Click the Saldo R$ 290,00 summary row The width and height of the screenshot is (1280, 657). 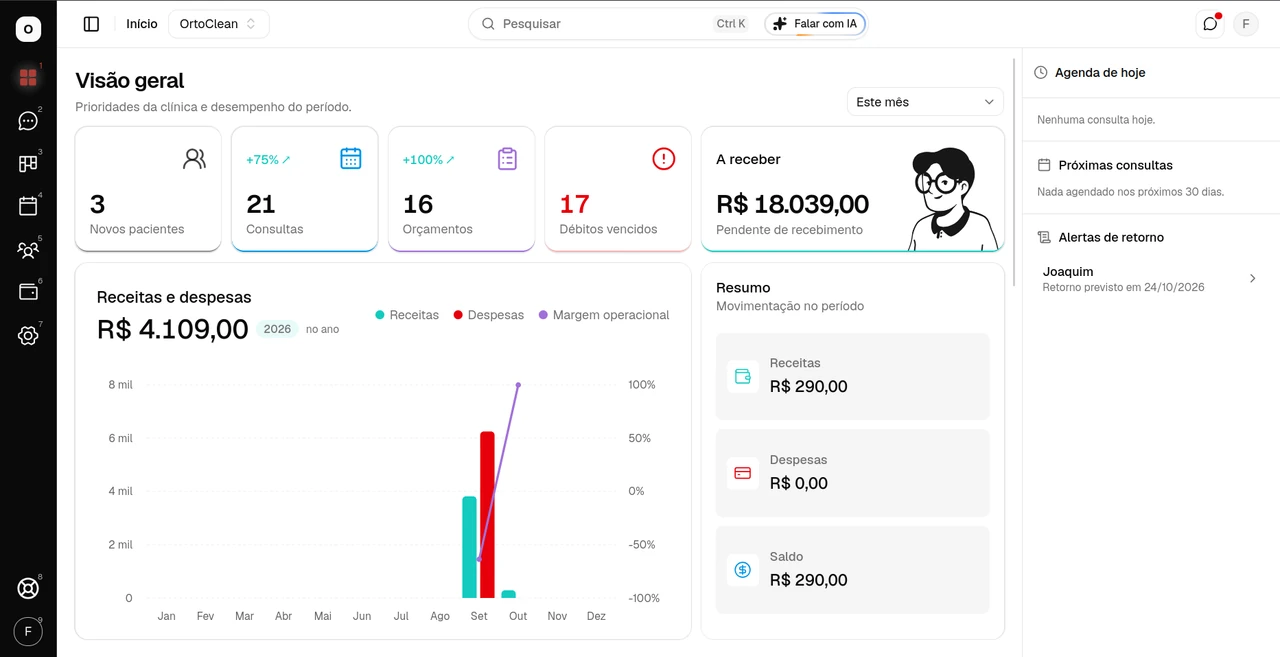click(853, 570)
